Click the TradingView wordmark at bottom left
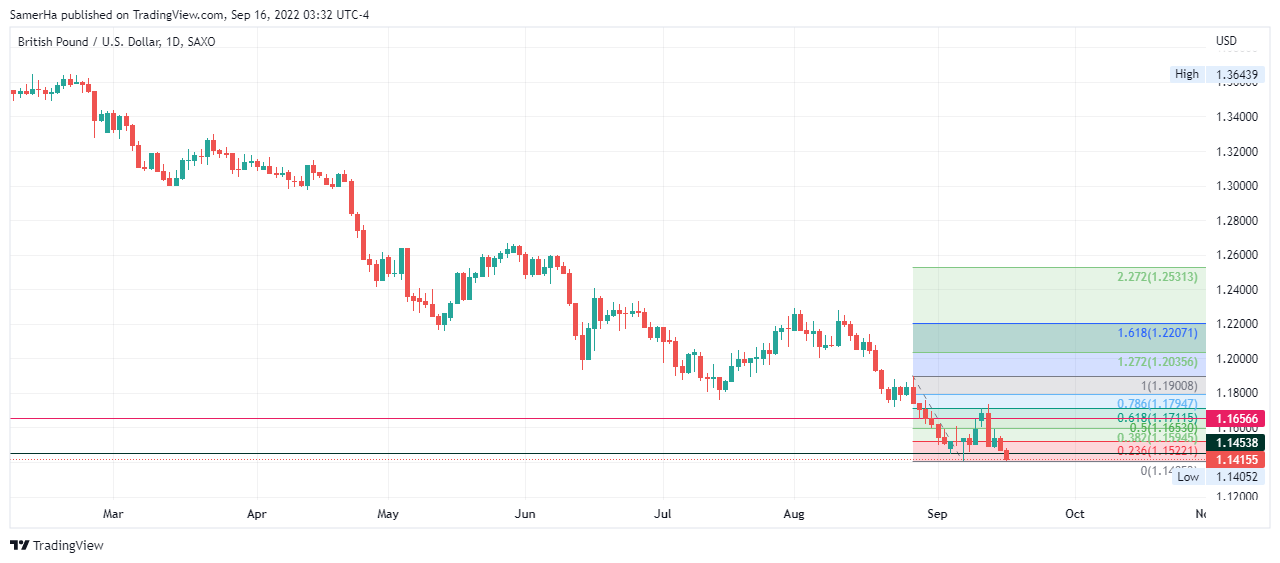1280x563 pixels. click(x=68, y=545)
